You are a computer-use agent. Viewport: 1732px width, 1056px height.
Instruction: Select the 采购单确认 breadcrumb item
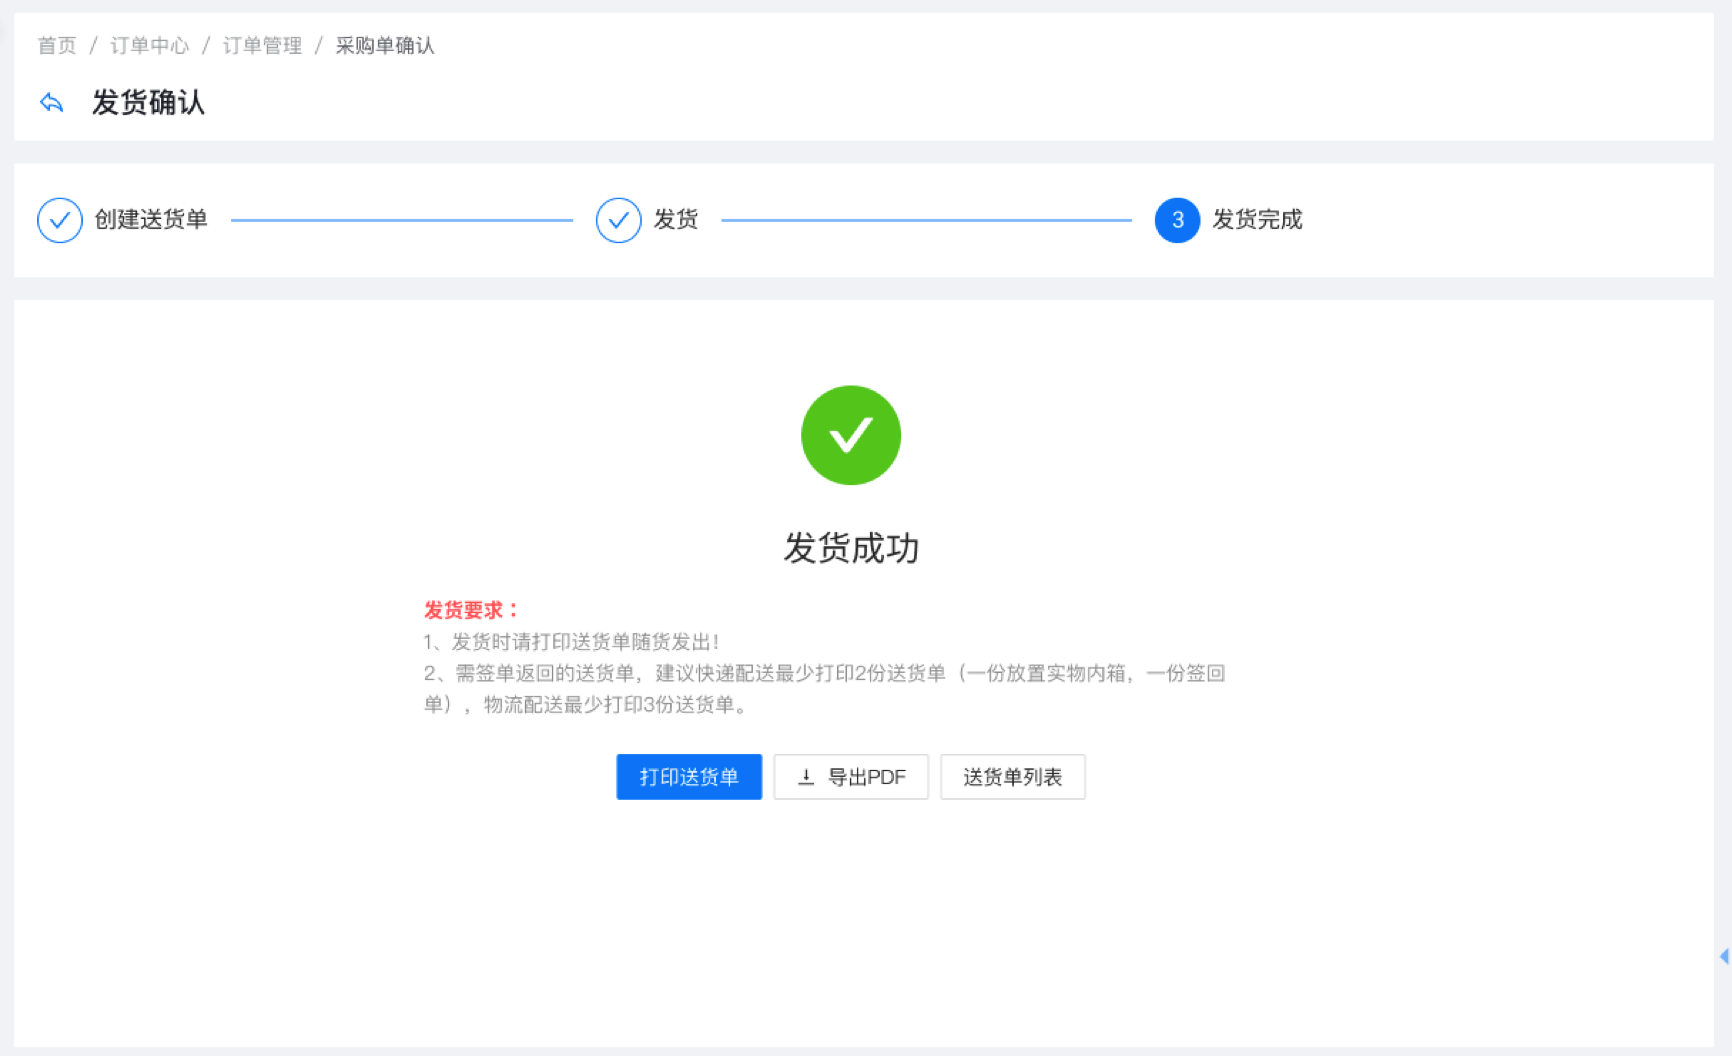pos(384,45)
